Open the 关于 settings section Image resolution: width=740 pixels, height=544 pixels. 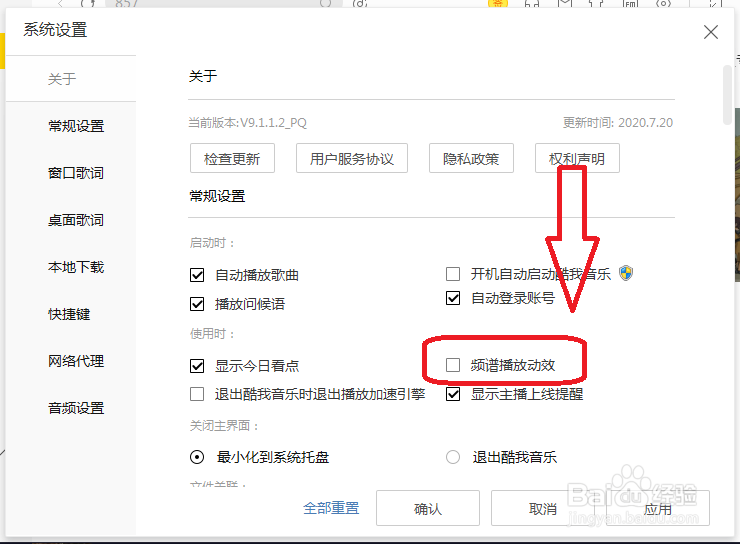point(62,79)
